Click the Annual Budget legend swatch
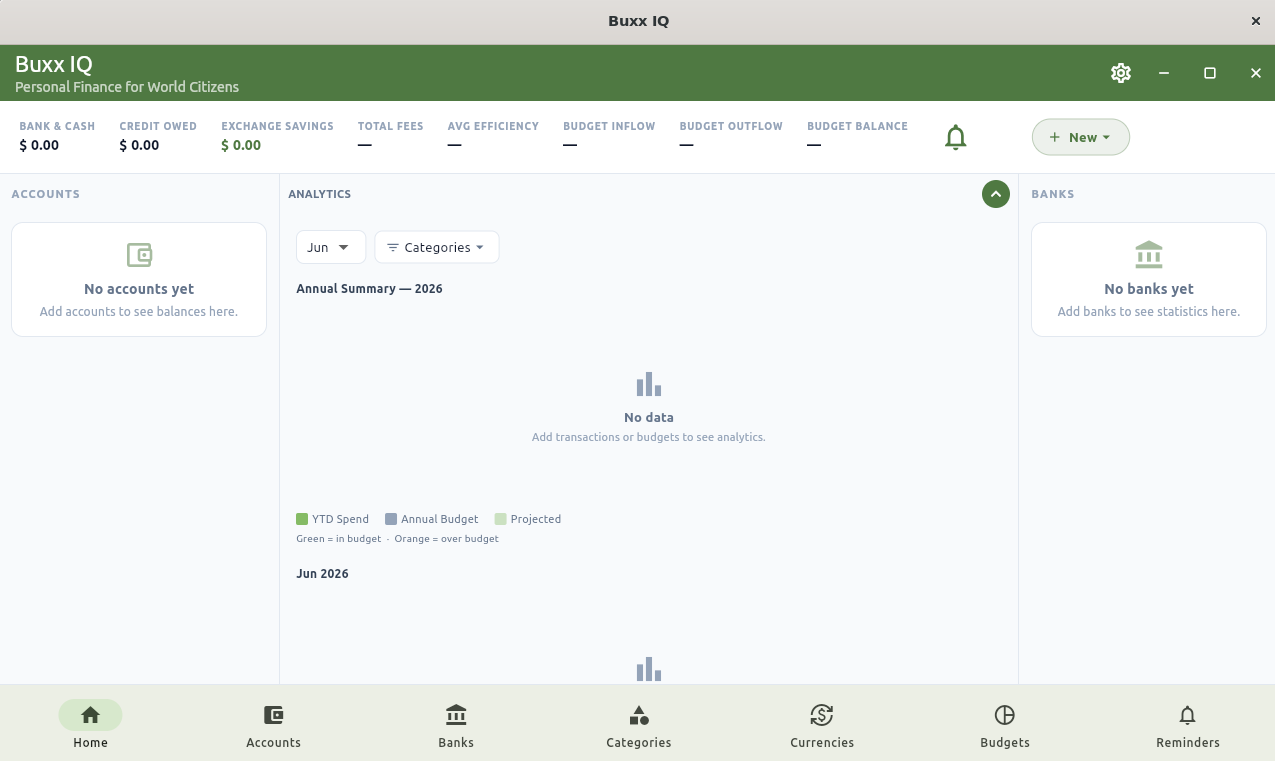1275x761 pixels. 391,519
